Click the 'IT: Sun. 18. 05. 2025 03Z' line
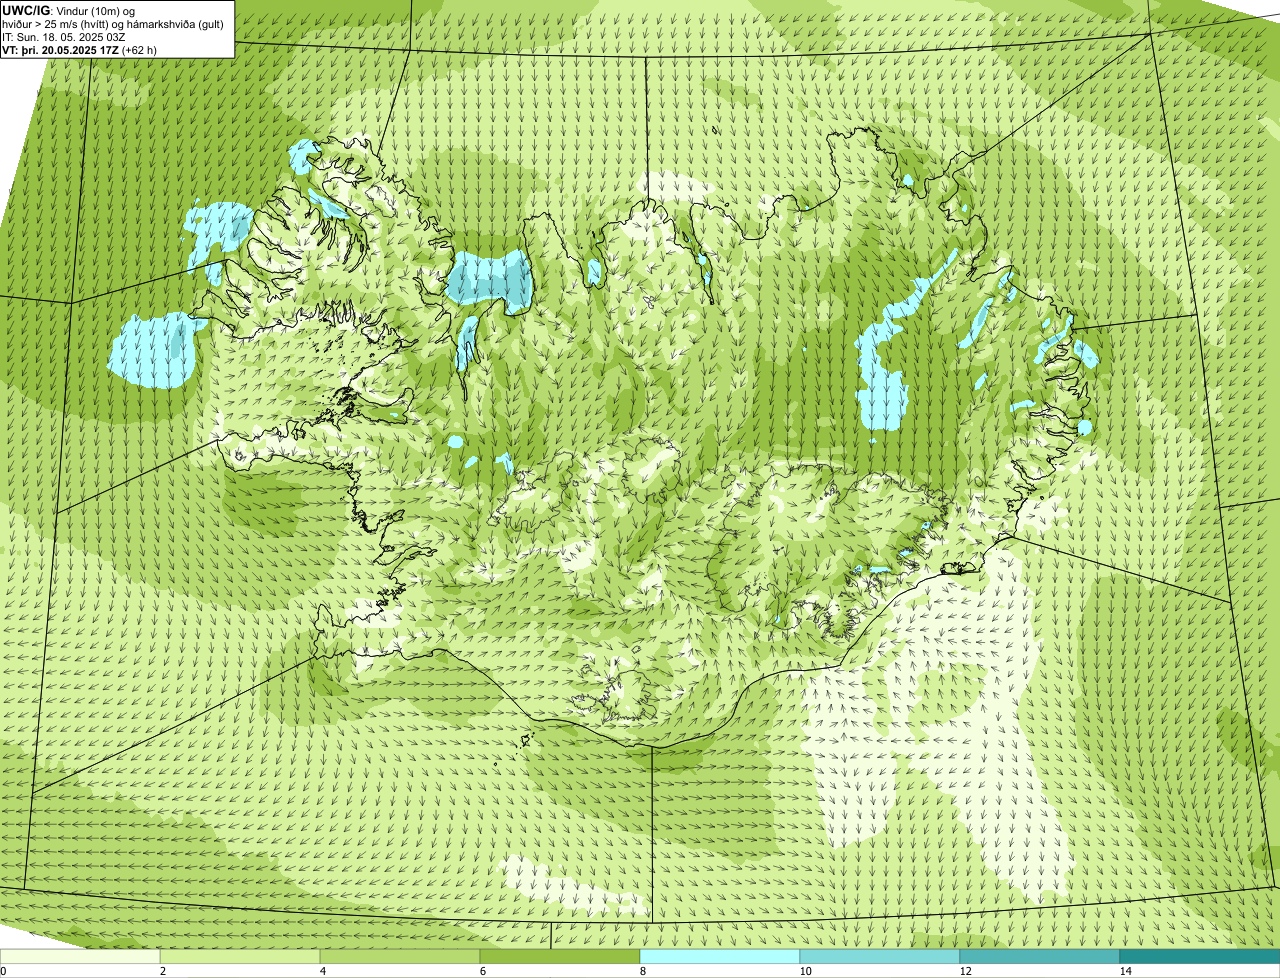 pos(64,37)
